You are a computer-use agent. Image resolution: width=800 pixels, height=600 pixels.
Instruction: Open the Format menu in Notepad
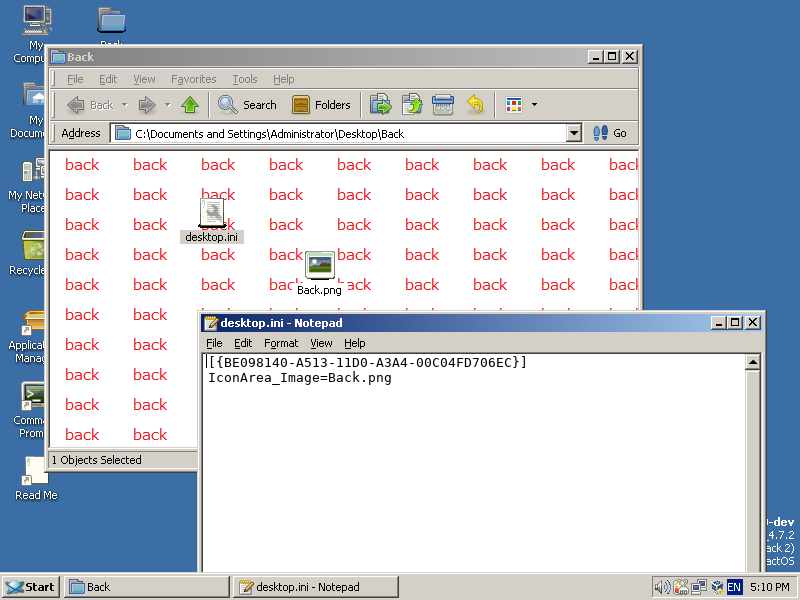(x=280, y=343)
